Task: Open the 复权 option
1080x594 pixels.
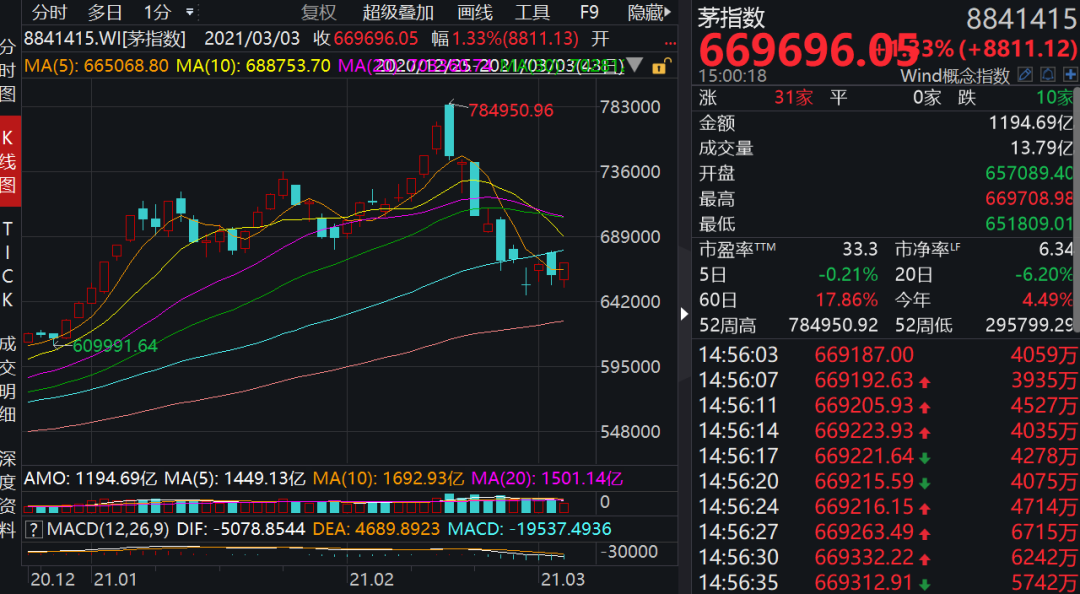Action: [319, 12]
